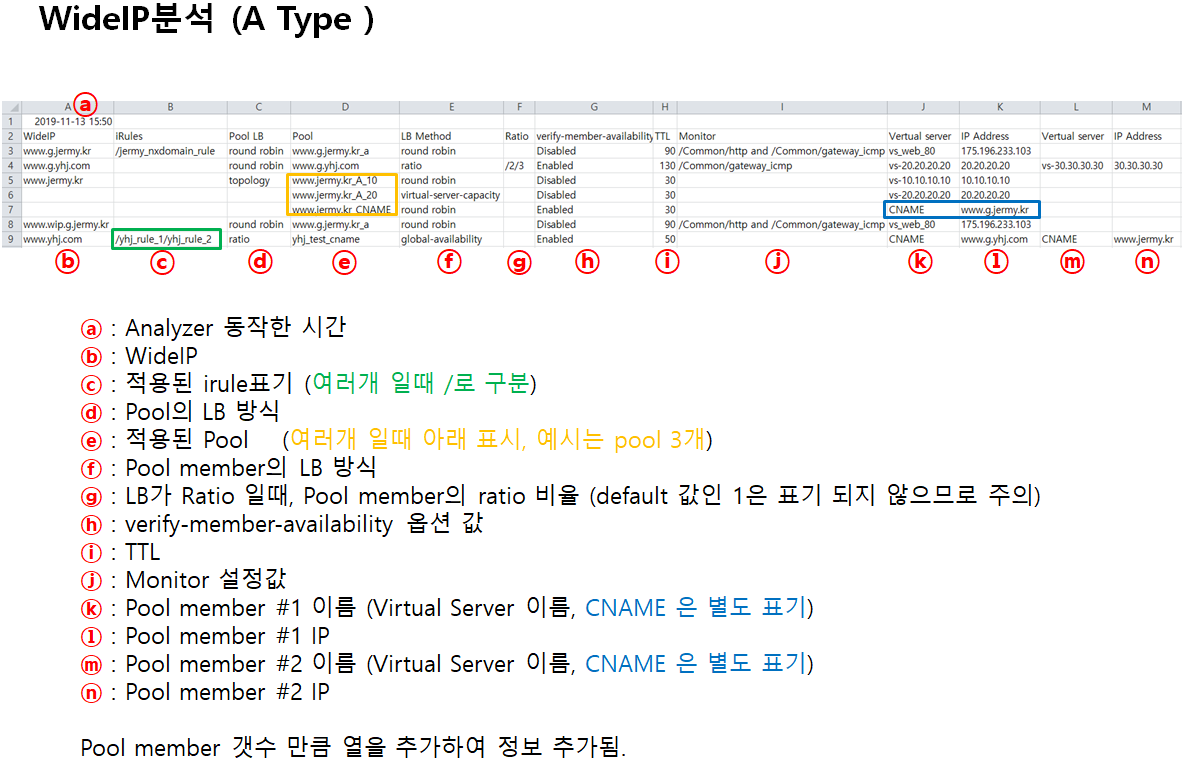This screenshot has width=1186, height=766.
Task: Click the TTL header cell
Action: coord(663,136)
